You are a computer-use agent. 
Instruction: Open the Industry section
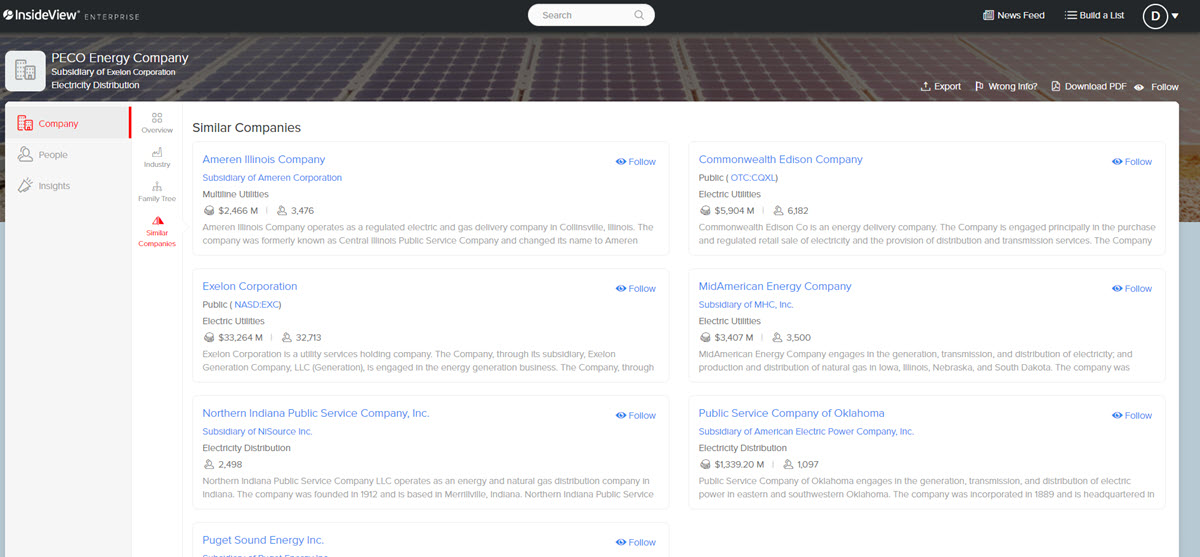[x=157, y=157]
